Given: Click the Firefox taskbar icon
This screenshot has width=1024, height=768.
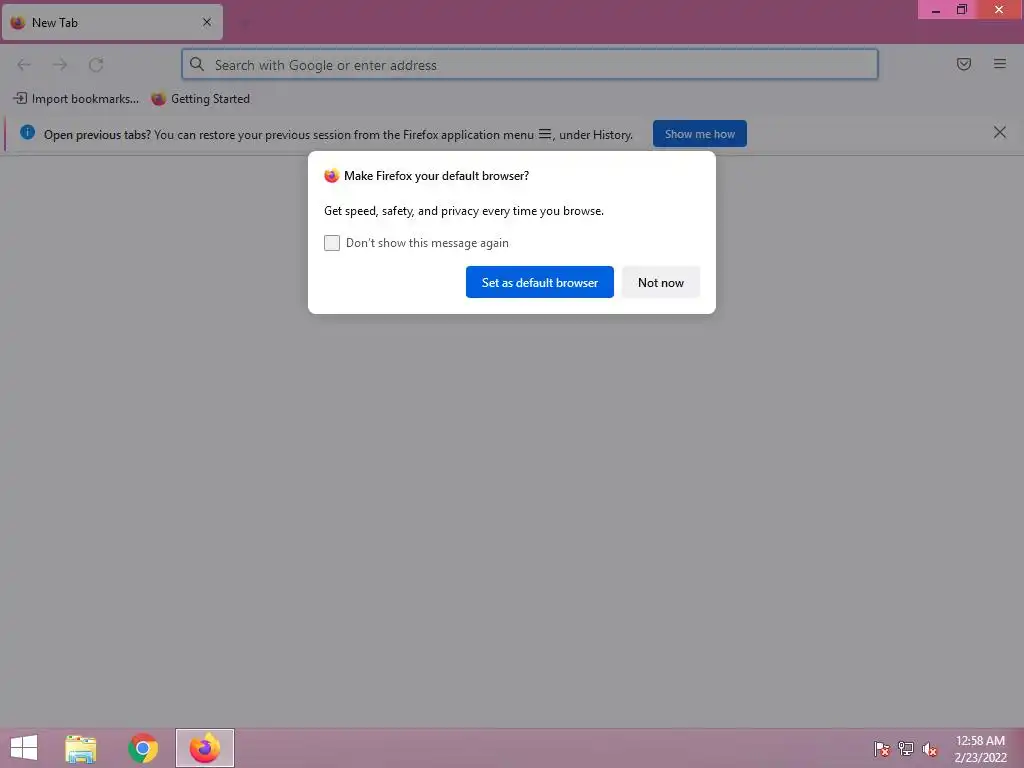Looking at the screenshot, I should click(x=205, y=748).
